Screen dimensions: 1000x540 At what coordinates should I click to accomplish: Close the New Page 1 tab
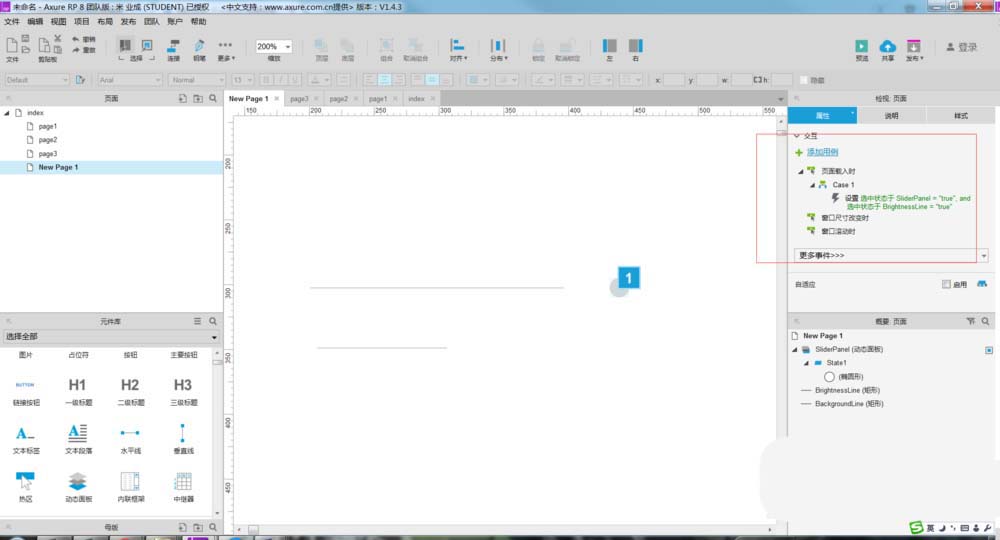click(277, 99)
